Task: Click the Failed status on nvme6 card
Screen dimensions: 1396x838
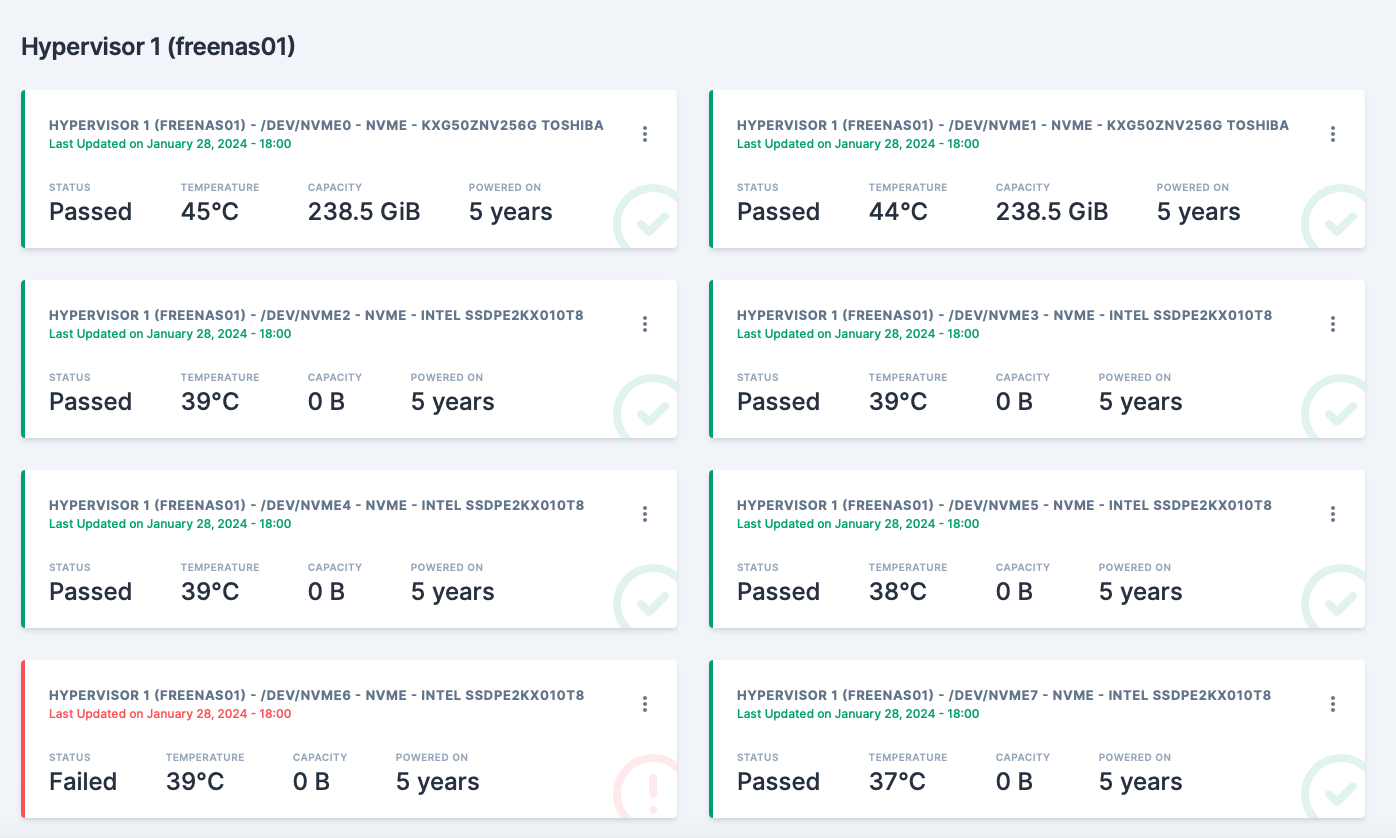Action: [x=83, y=781]
